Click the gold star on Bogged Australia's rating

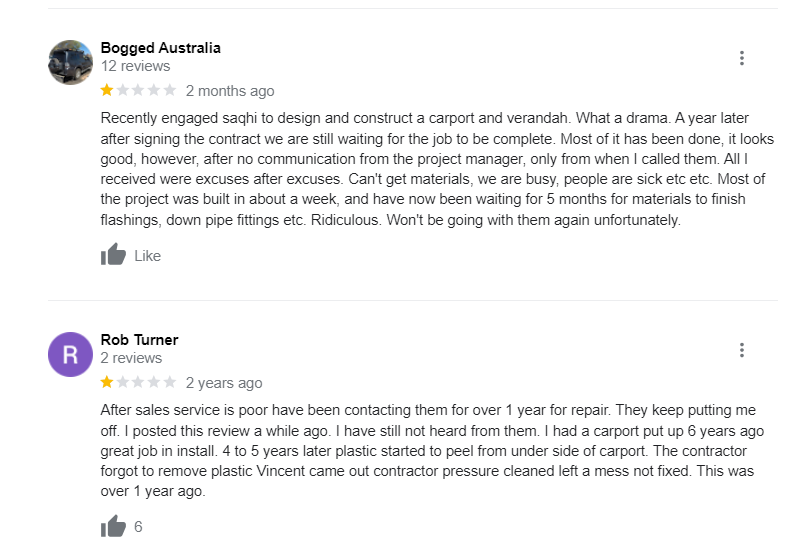tap(107, 91)
